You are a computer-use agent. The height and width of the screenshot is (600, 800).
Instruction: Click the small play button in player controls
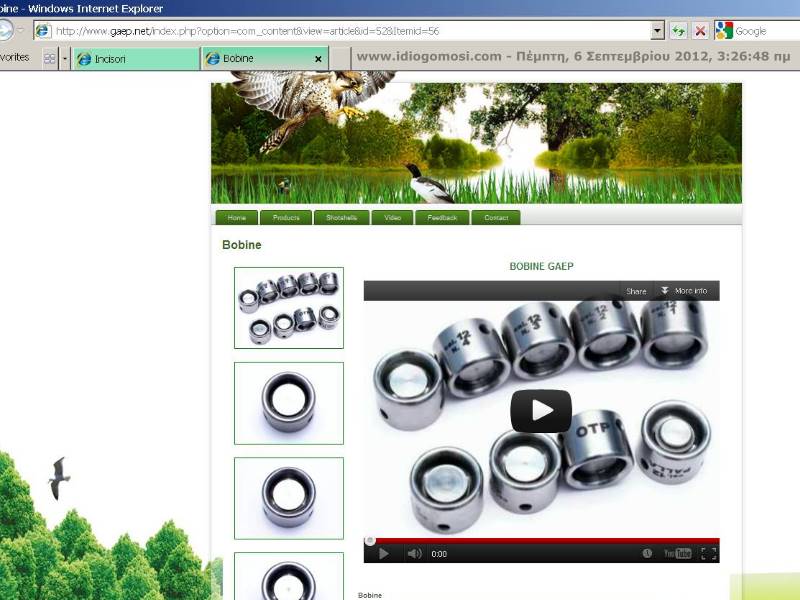(384, 554)
